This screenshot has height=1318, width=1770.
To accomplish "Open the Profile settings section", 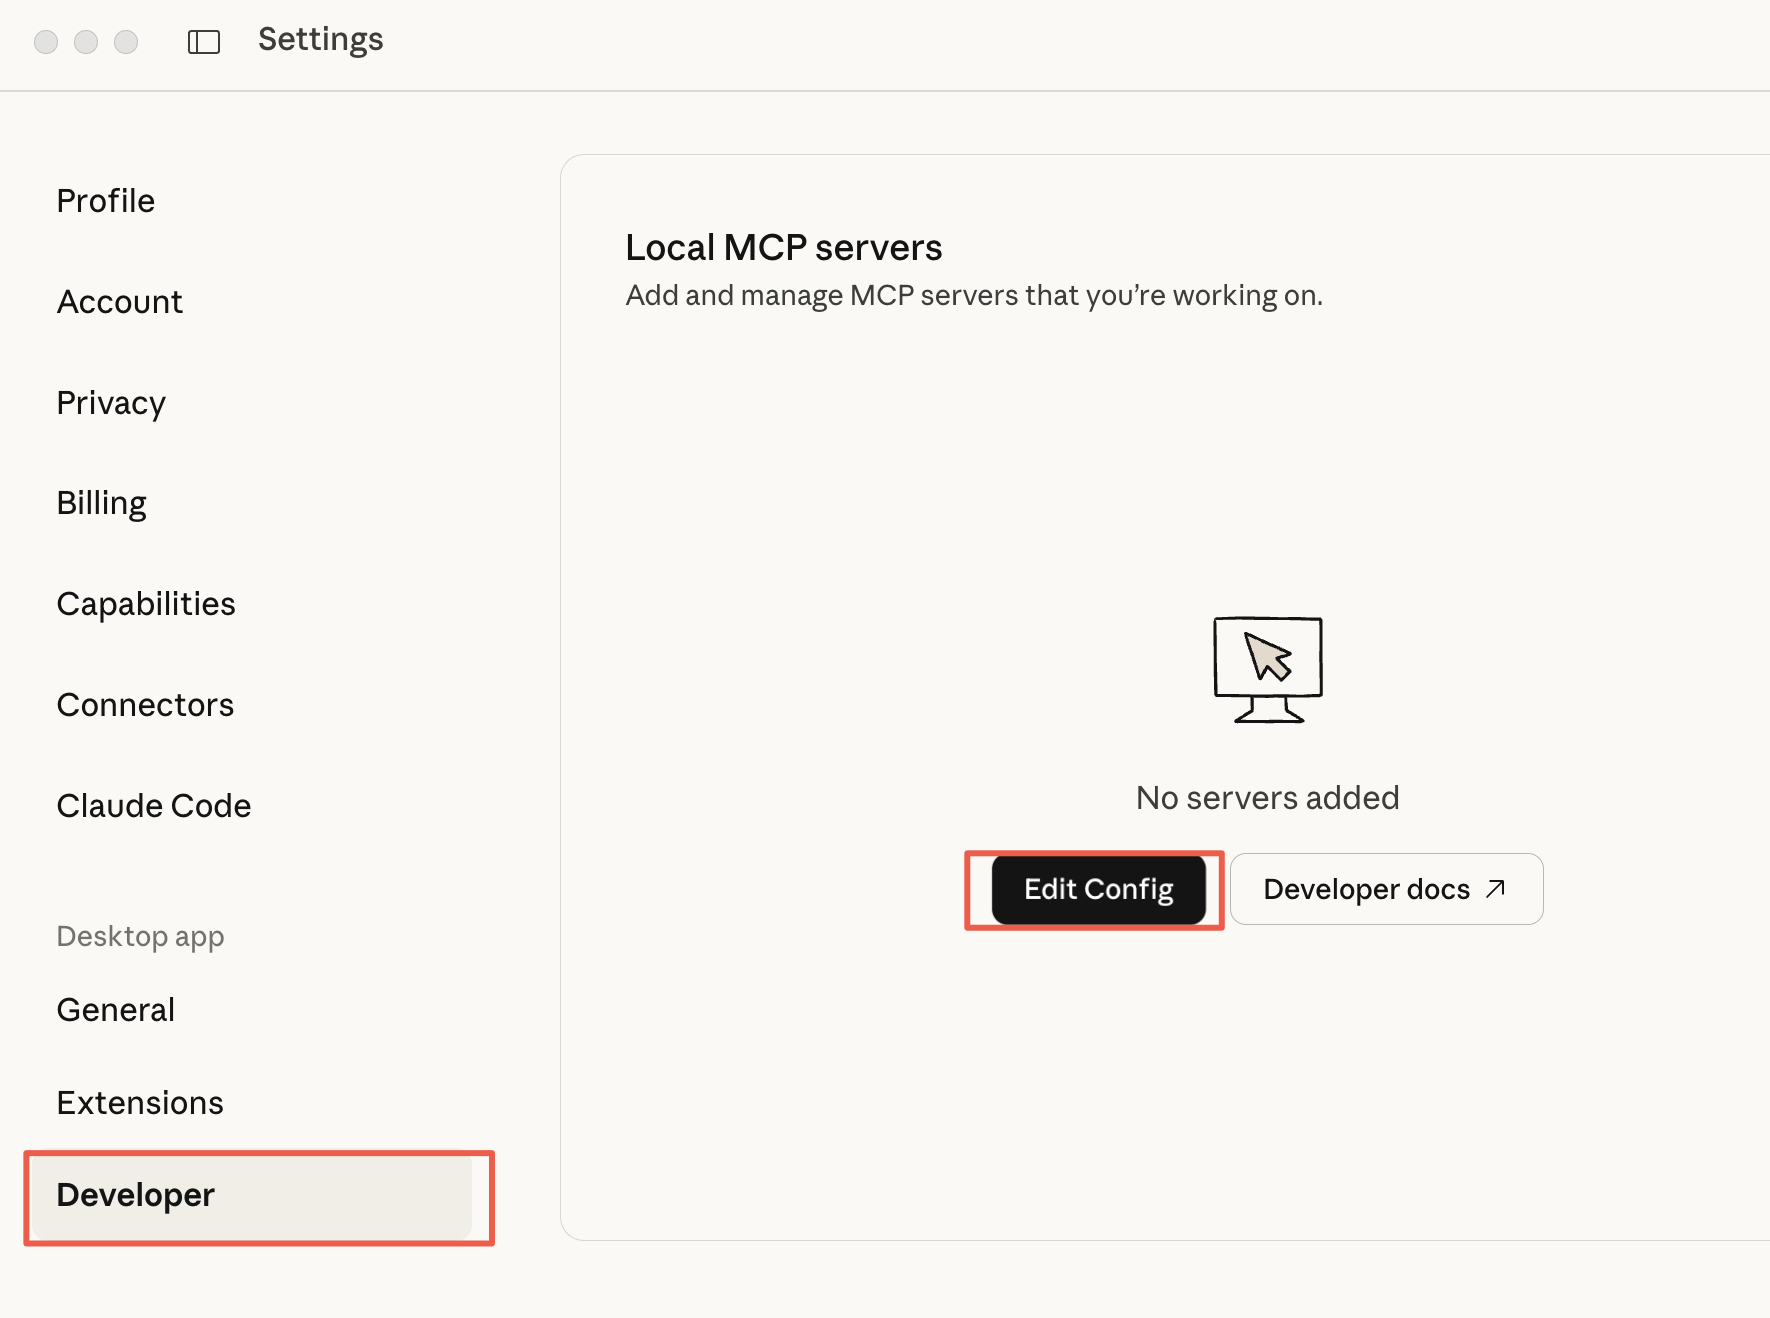I will click(106, 201).
